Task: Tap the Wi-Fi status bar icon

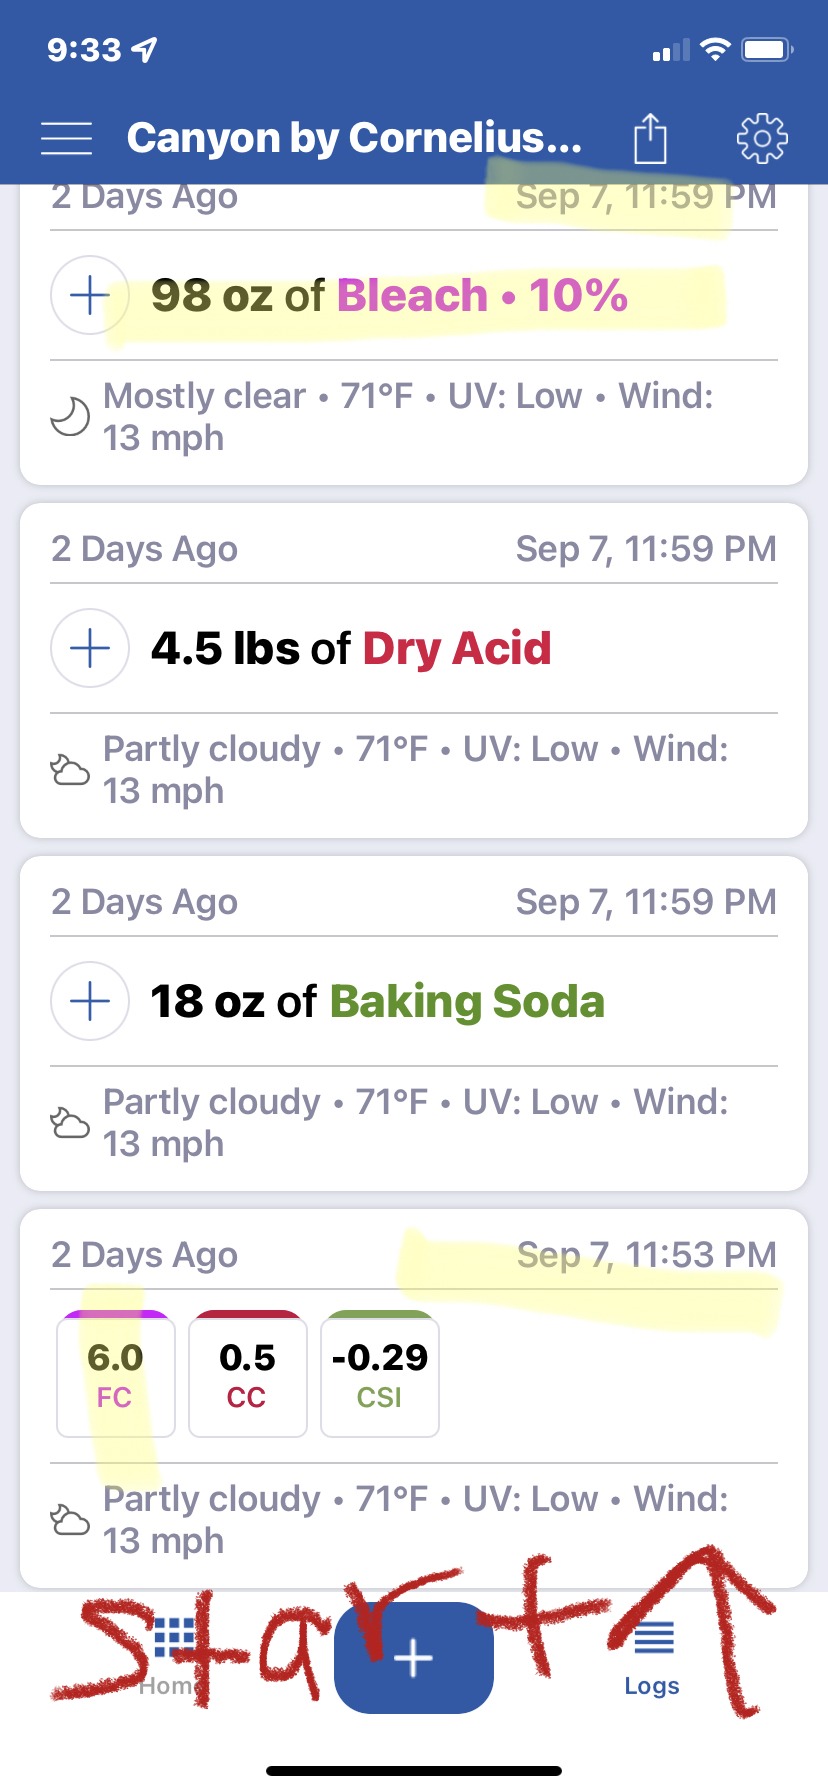Action: 715,49
